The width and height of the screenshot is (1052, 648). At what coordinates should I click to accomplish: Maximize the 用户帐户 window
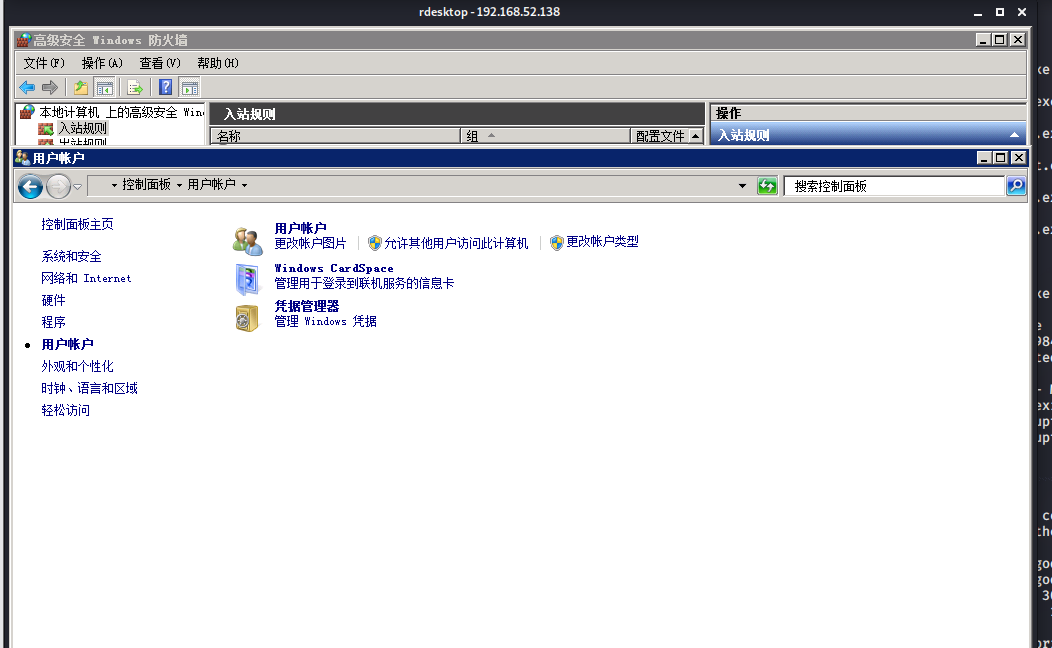(x=1000, y=158)
